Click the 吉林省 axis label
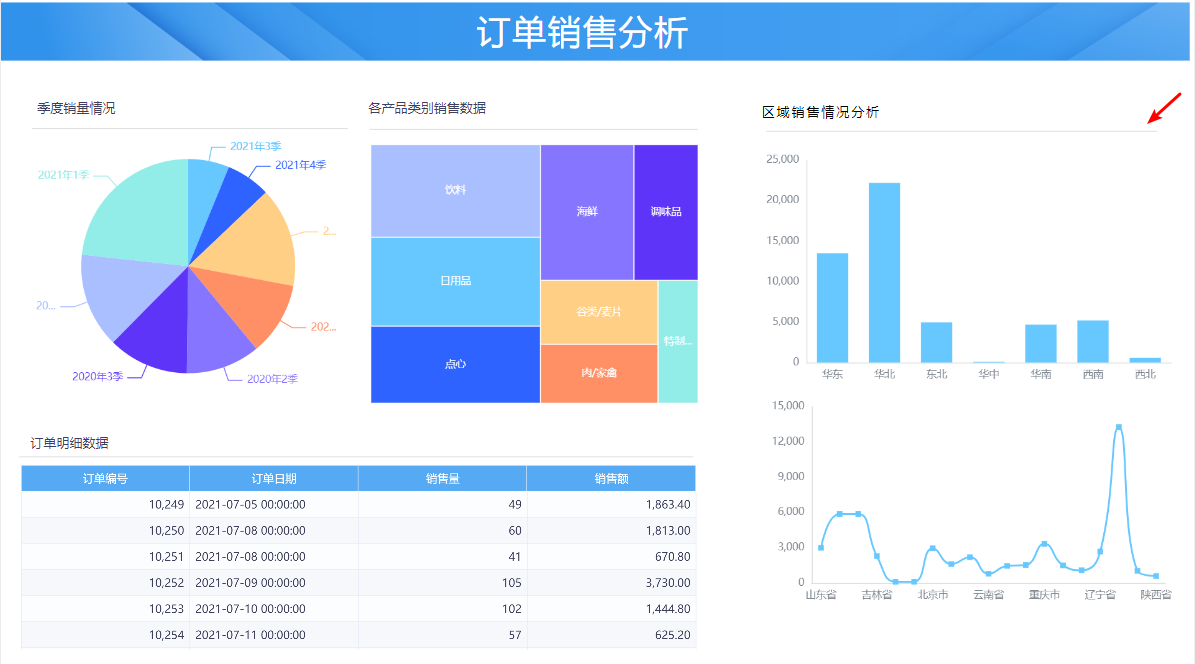 tap(876, 595)
